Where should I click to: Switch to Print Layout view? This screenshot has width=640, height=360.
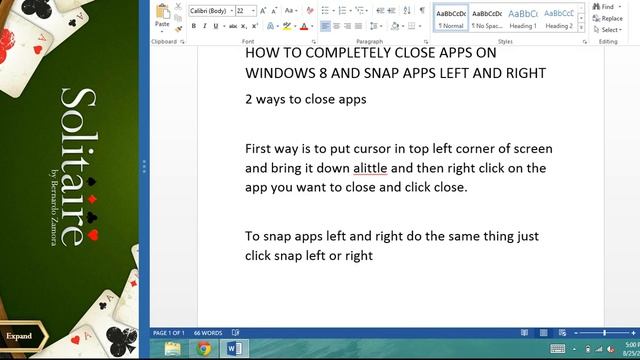point(544,333)
